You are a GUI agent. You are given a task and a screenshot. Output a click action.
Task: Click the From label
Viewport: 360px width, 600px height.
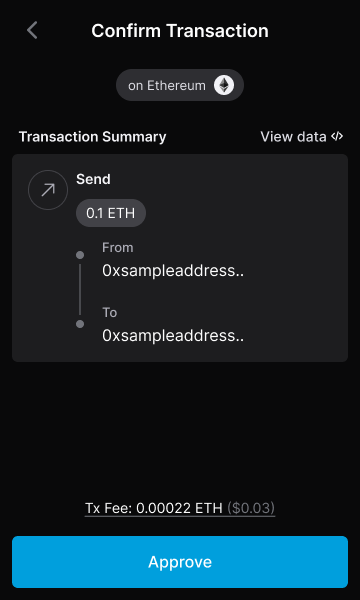118,248
